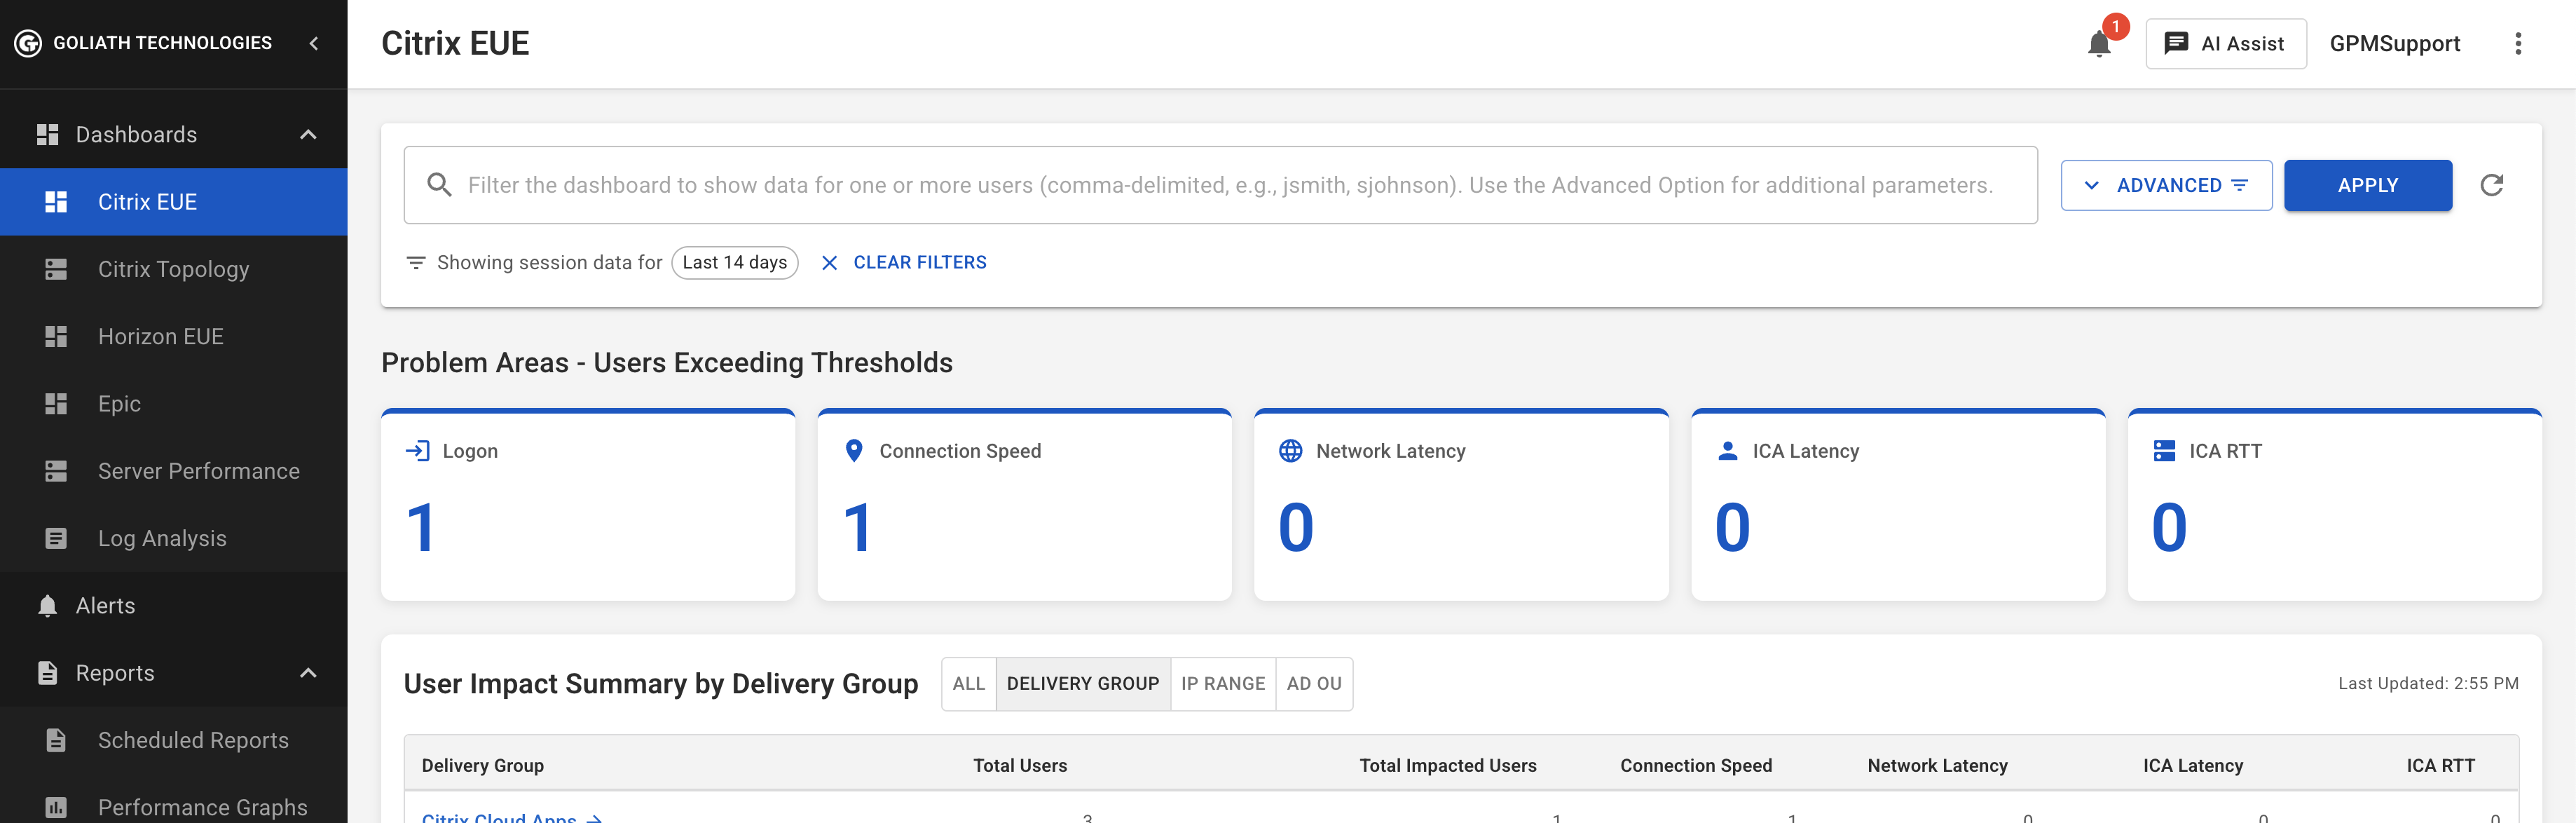Image resolution: width=2576 pixels, height=823 pixels.
Task: Toggle the IP RANGE view filter
Action: [1222, 684]
